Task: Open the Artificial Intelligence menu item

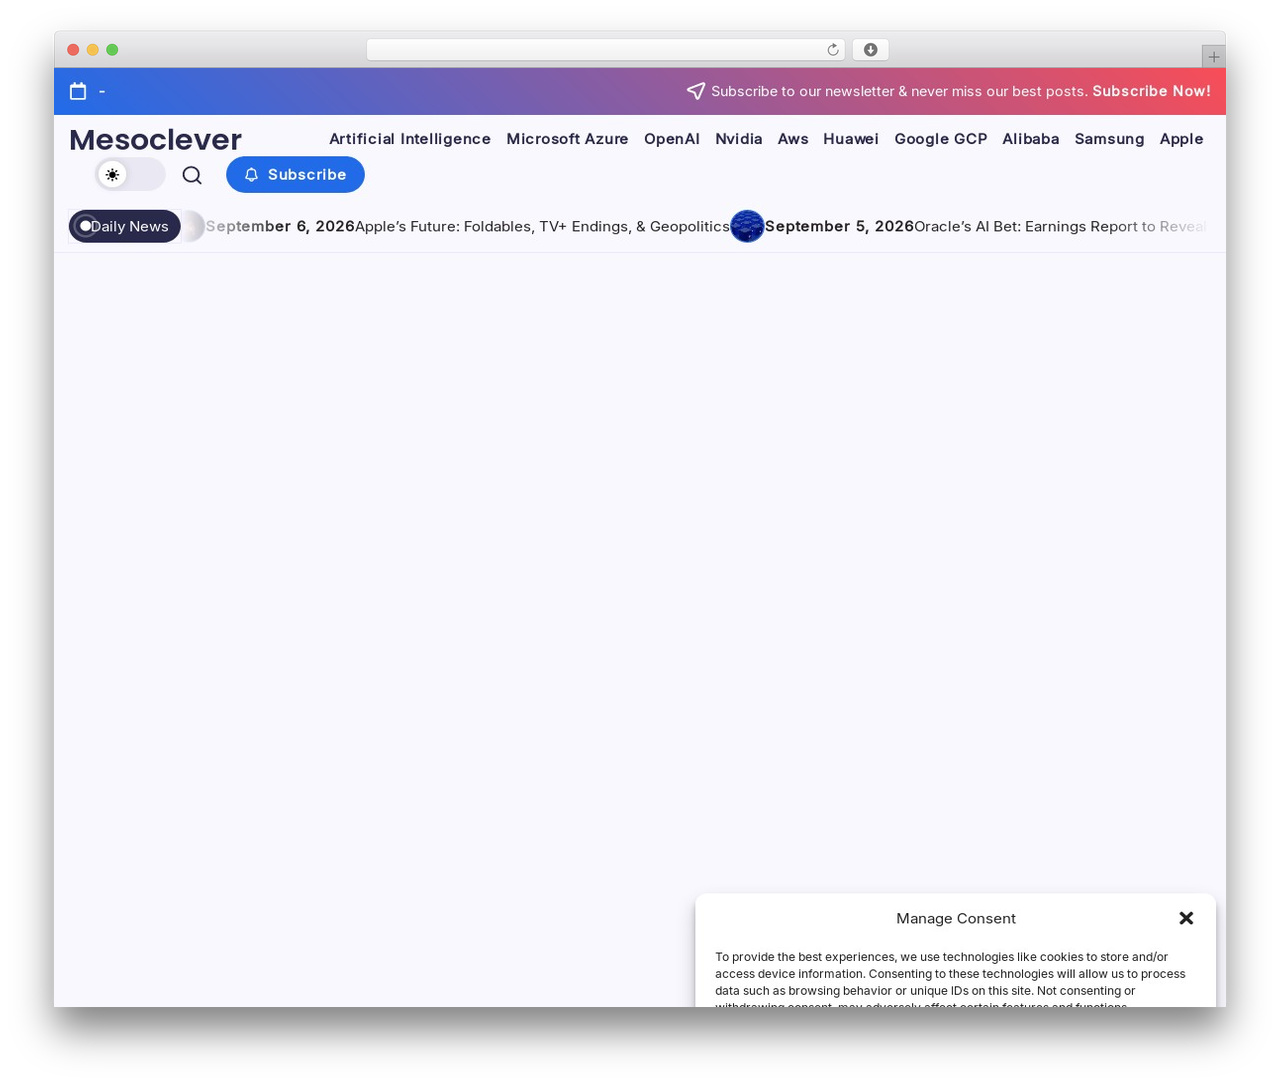Action: pos(410,139)
